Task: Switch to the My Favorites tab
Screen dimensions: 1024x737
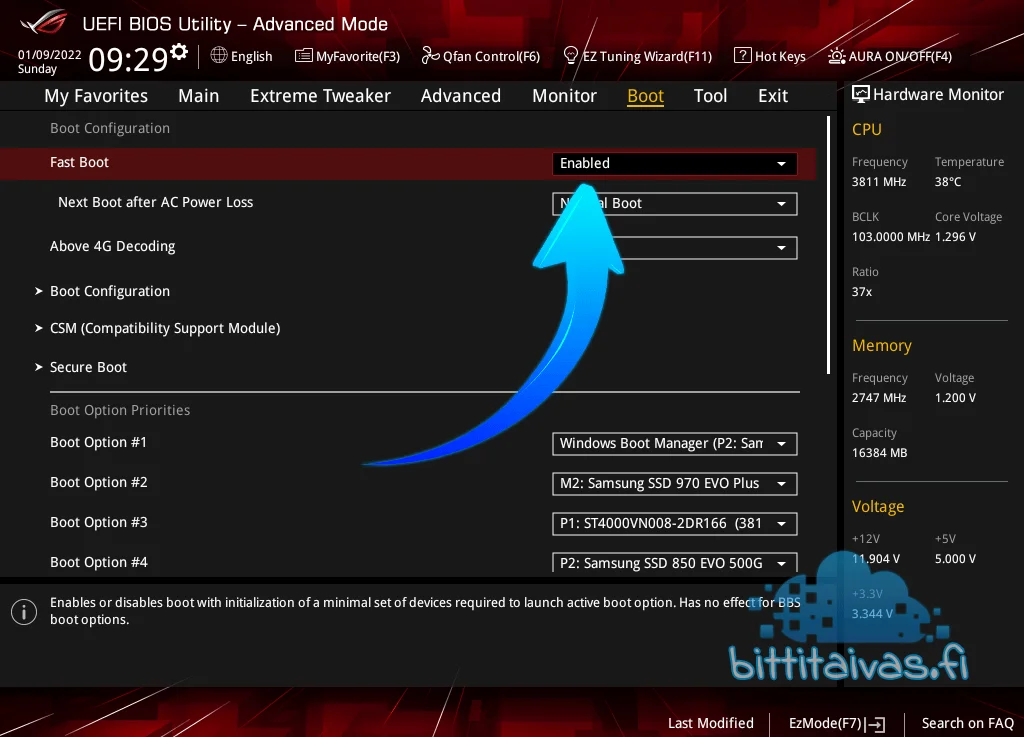Action: tap(96, 96)
